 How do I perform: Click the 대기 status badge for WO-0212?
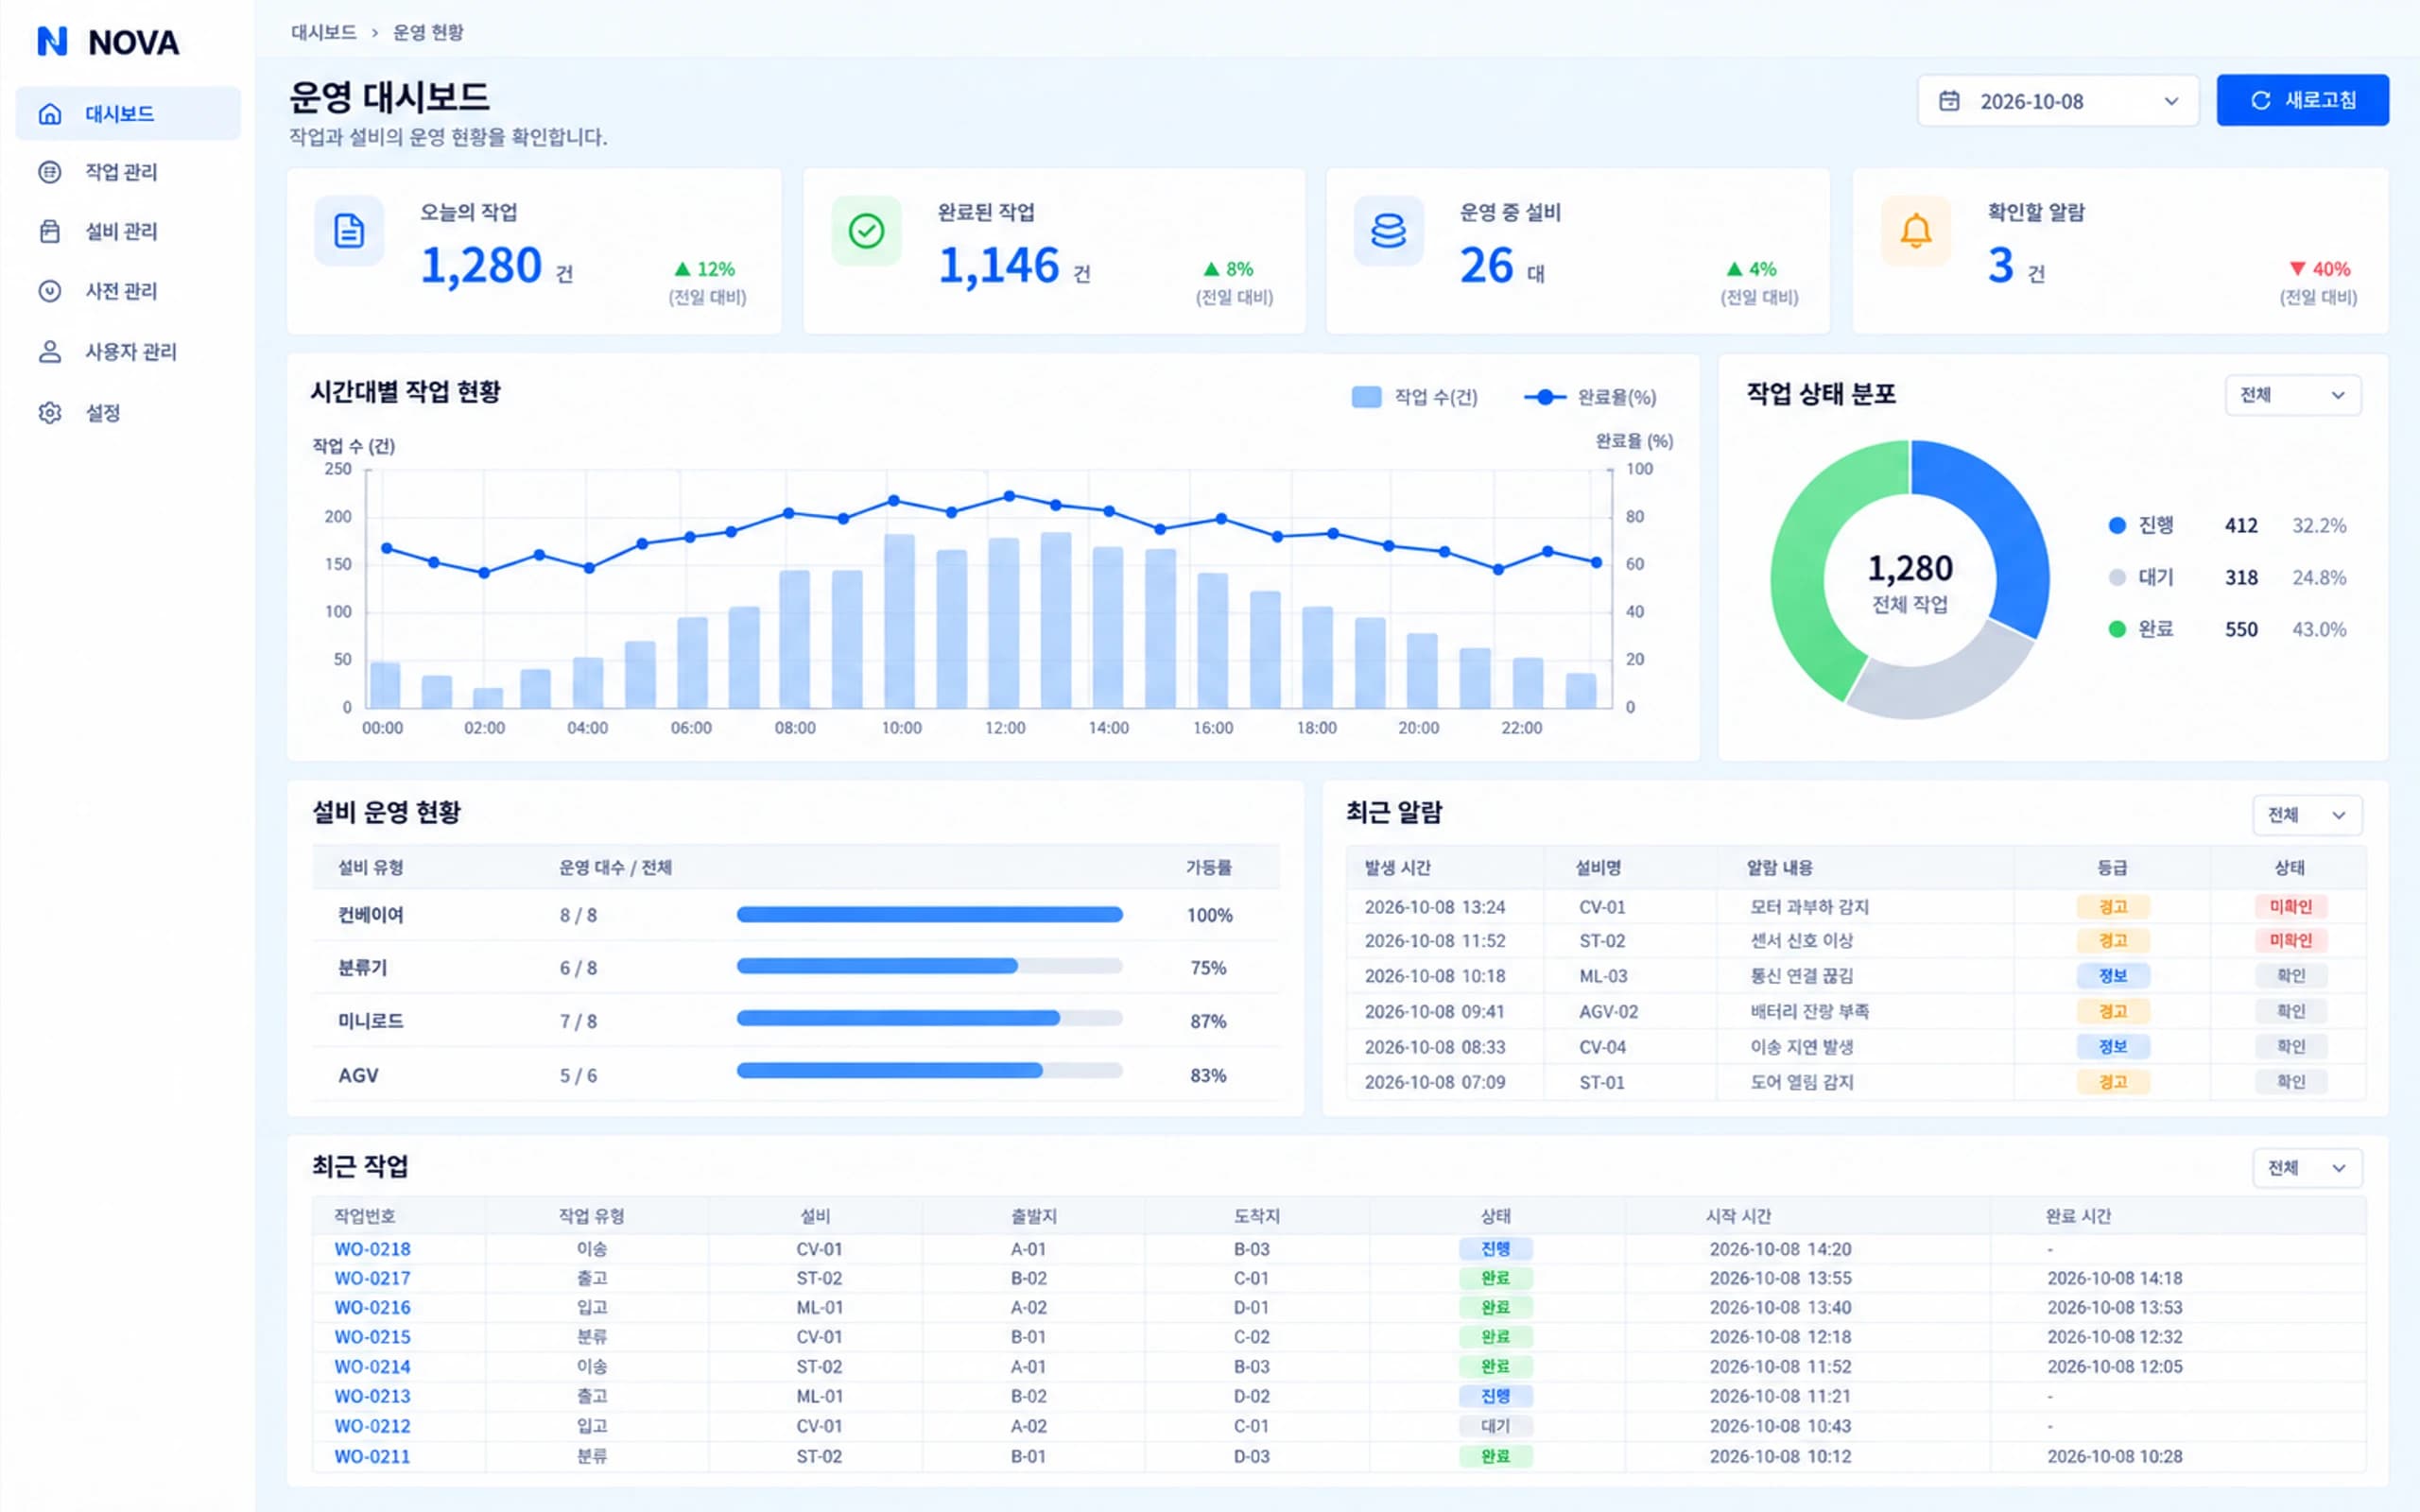pyautogui.click(x=1495, y=1427)
